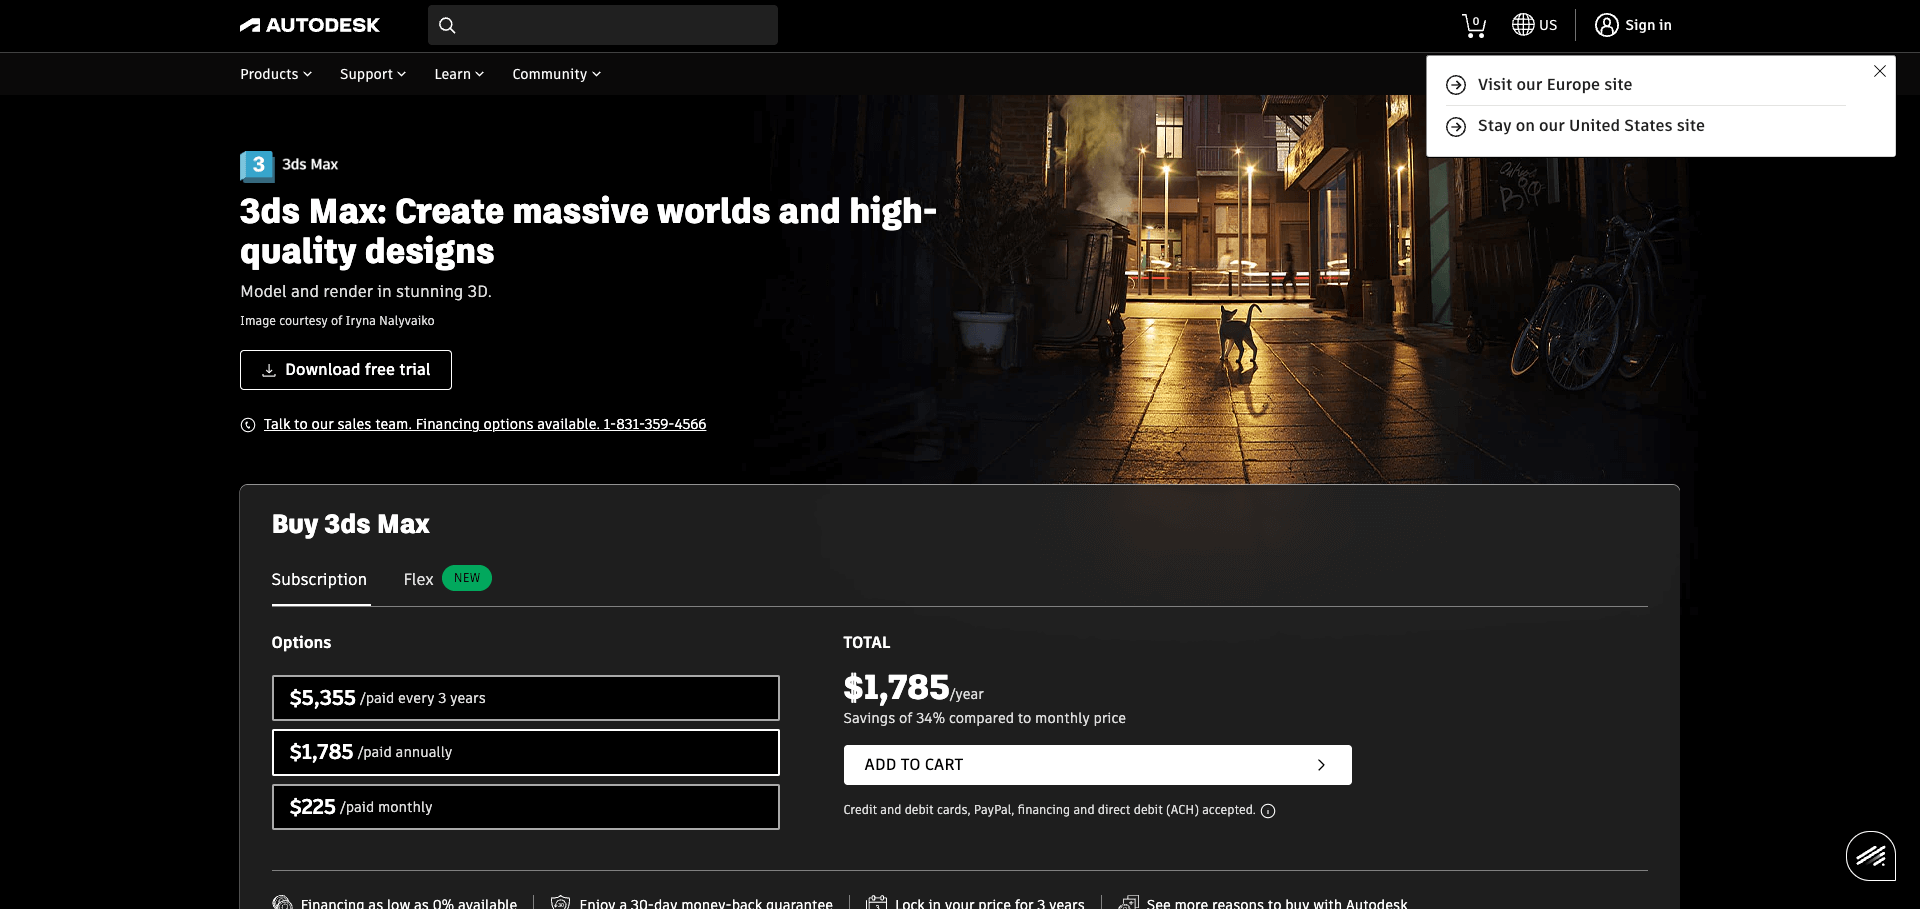Expand the Support menu
Screen dimensions: 1920x909
point(373,74)
